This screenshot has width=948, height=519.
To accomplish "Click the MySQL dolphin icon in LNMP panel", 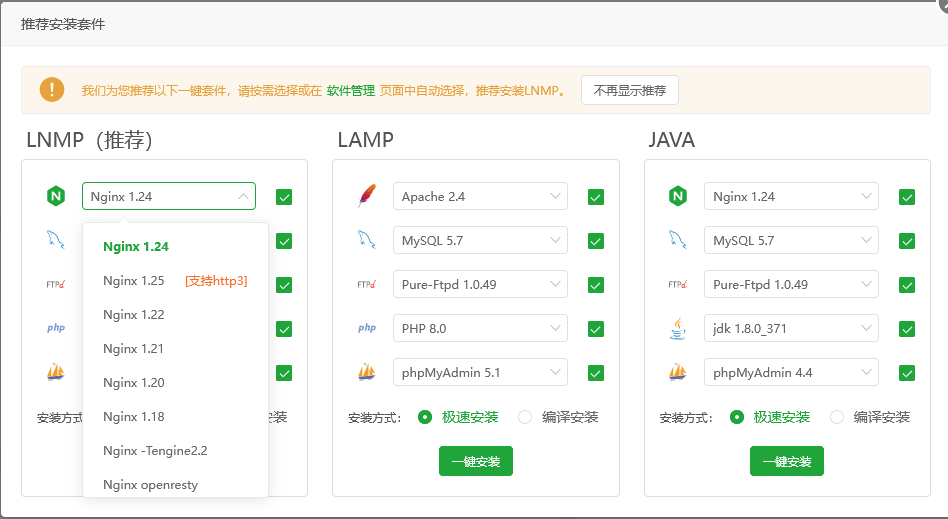I will click(56, 240).
